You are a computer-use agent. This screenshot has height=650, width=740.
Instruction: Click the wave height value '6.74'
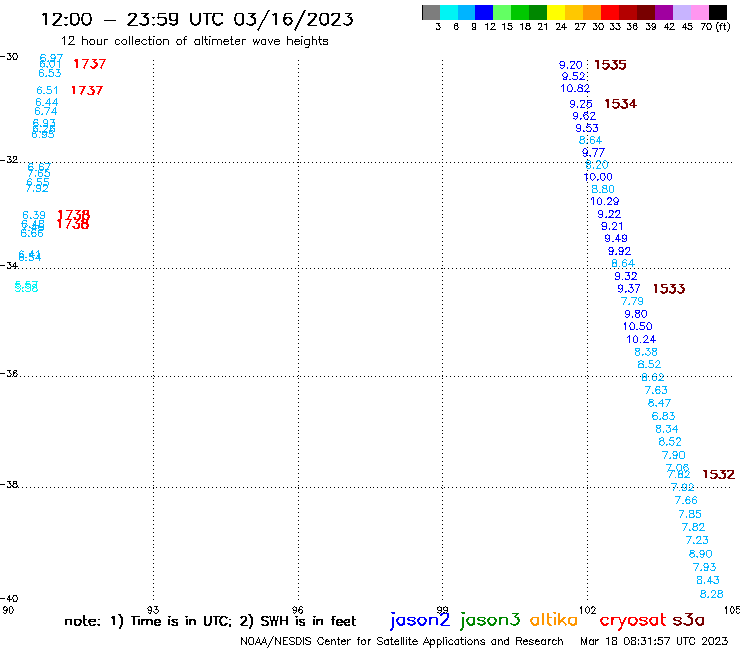pyautogui.click(x=46, y=111)
